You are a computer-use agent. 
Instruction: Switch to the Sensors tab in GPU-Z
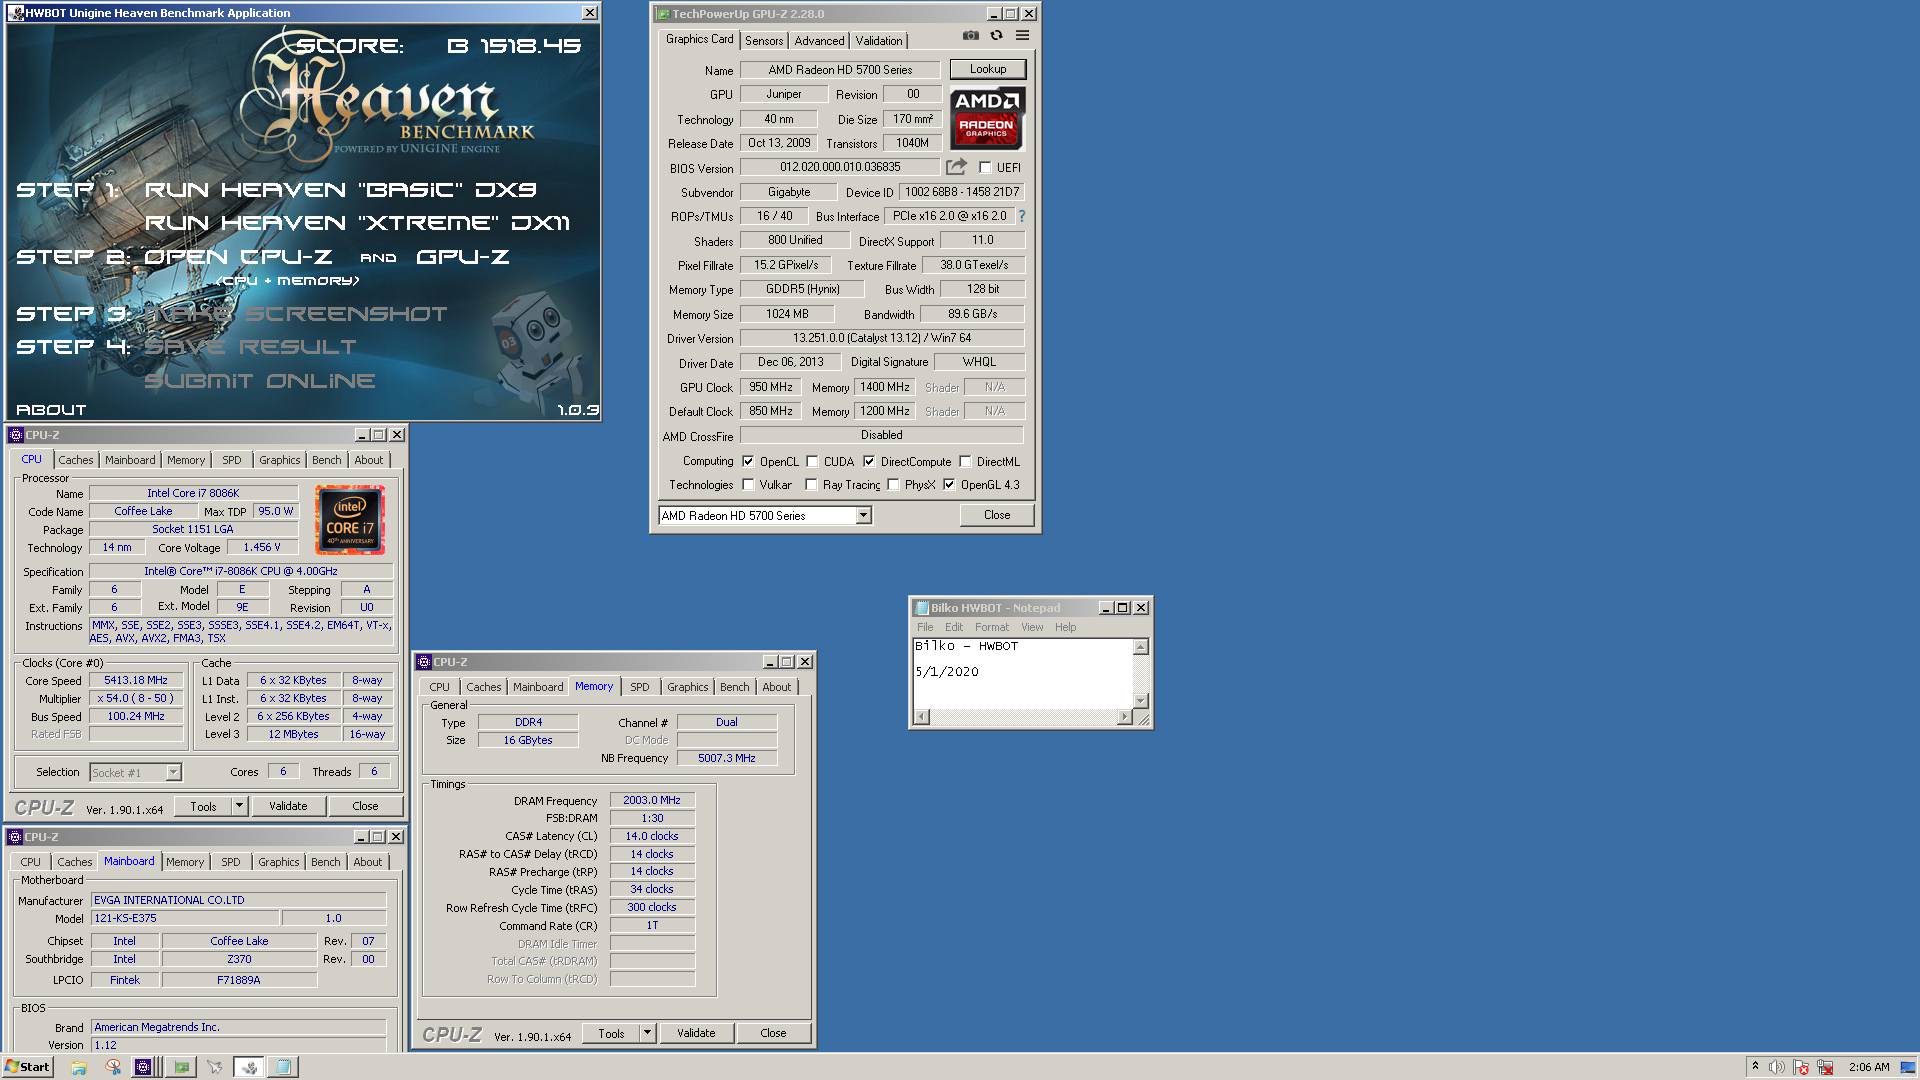[764, 41]
